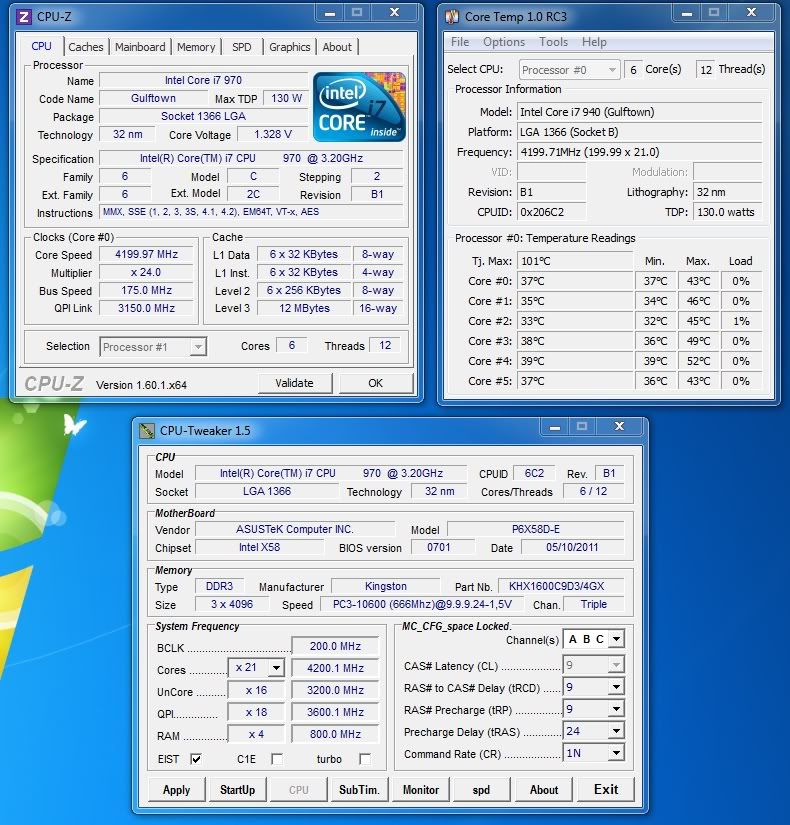
Task: Open the Help menu in Core Temp
Action: (594, 42)
